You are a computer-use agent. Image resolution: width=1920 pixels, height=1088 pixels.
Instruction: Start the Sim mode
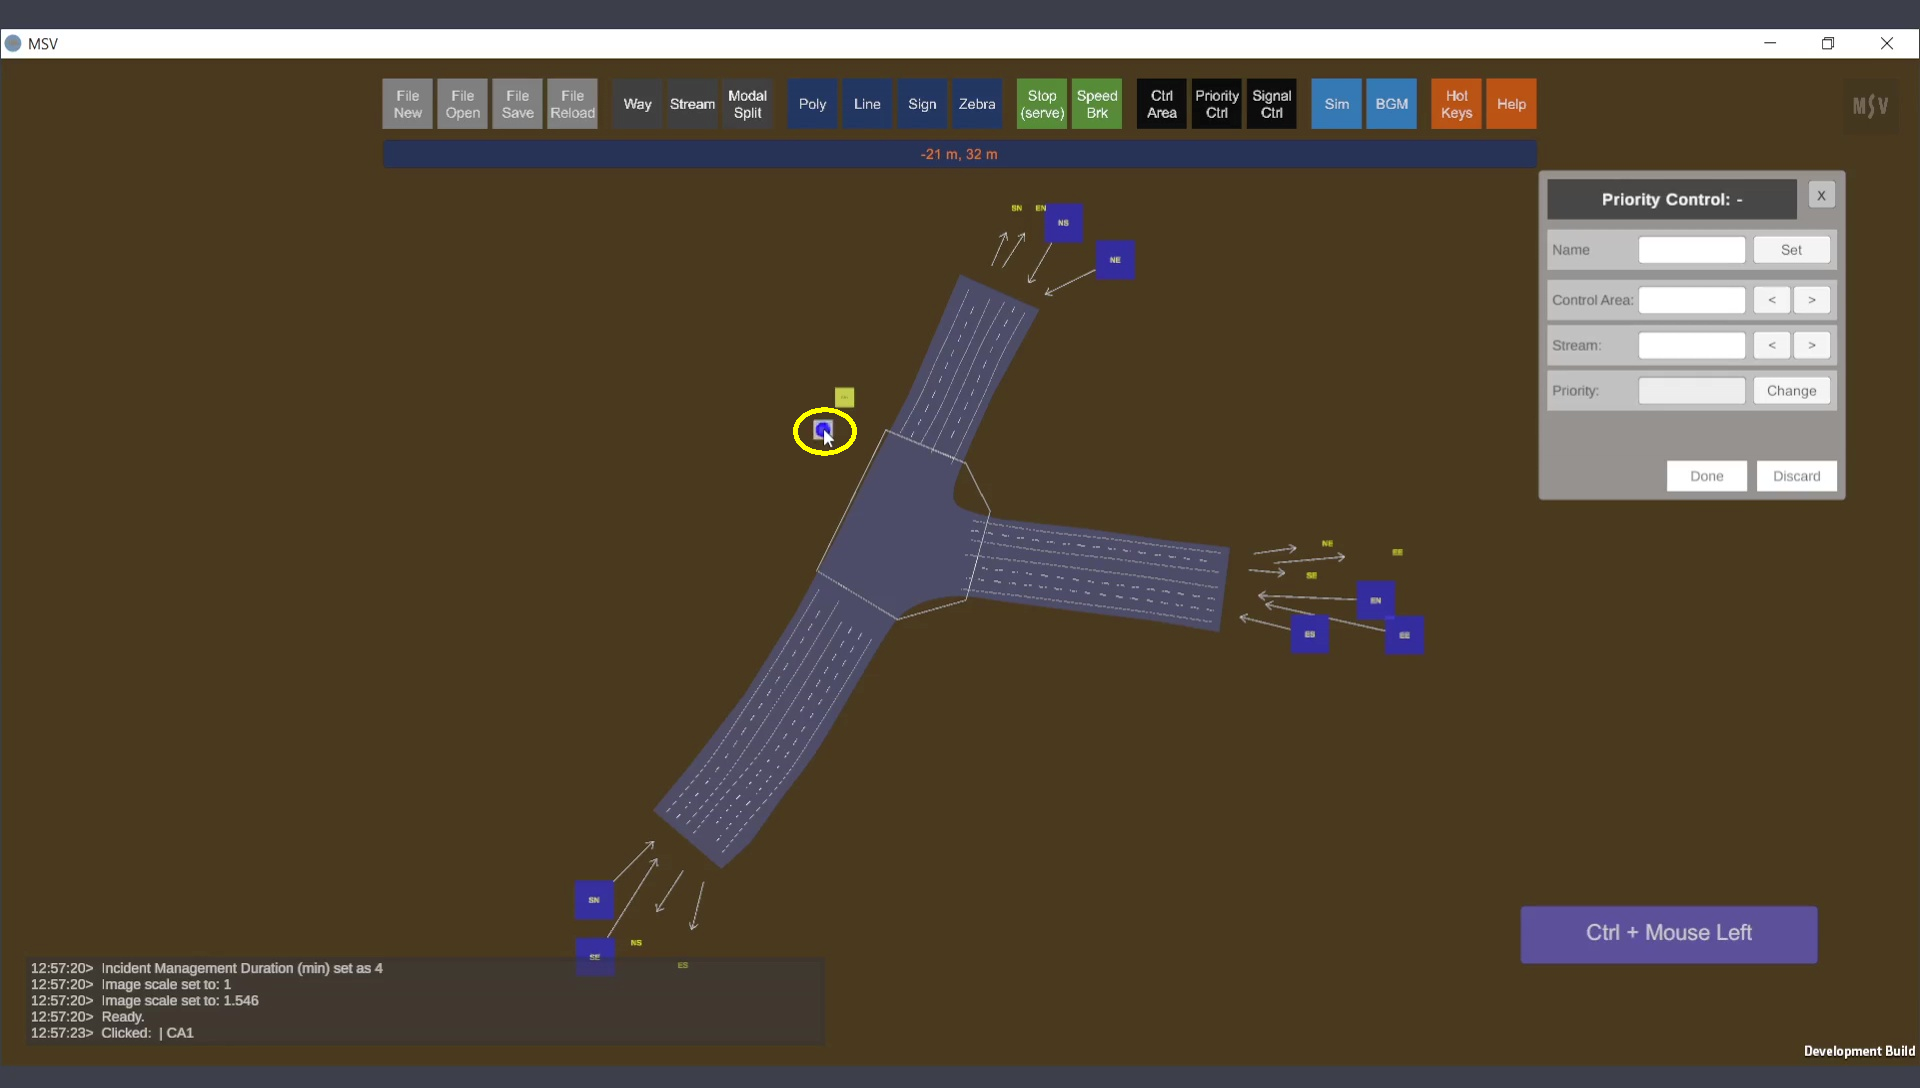(1336, 104)
